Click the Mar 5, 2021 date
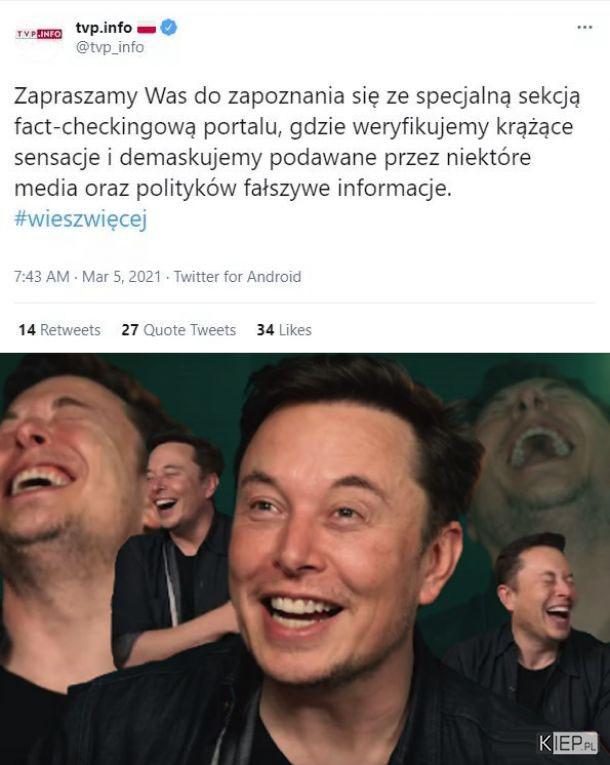Screen dimensions: 610x765 click(x=121, y=277)
